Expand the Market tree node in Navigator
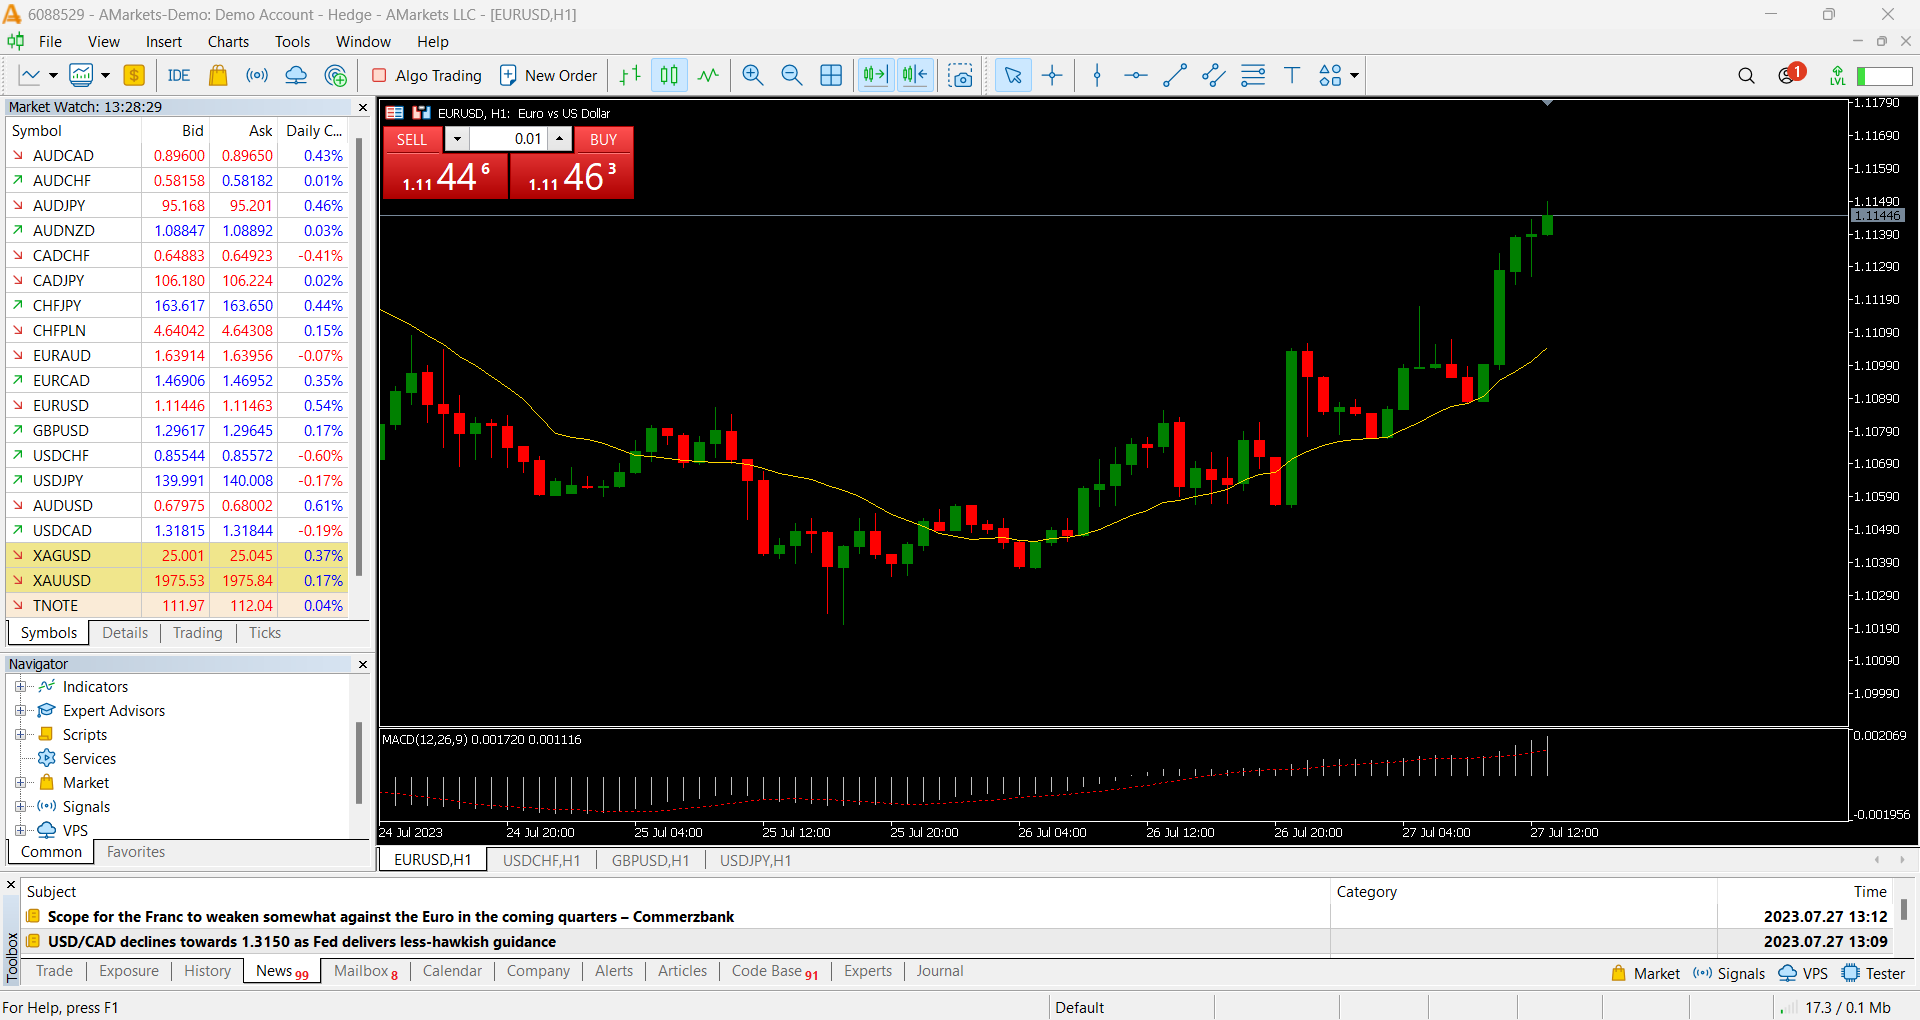1920x1020 pixels. [20, 782]
